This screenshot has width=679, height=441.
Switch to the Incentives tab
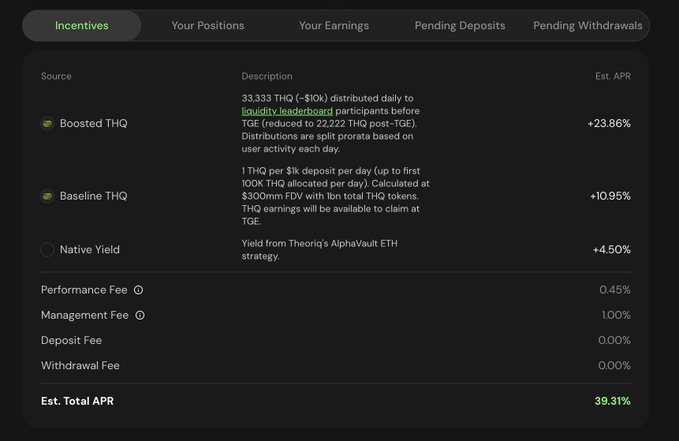tap(82, 25)
